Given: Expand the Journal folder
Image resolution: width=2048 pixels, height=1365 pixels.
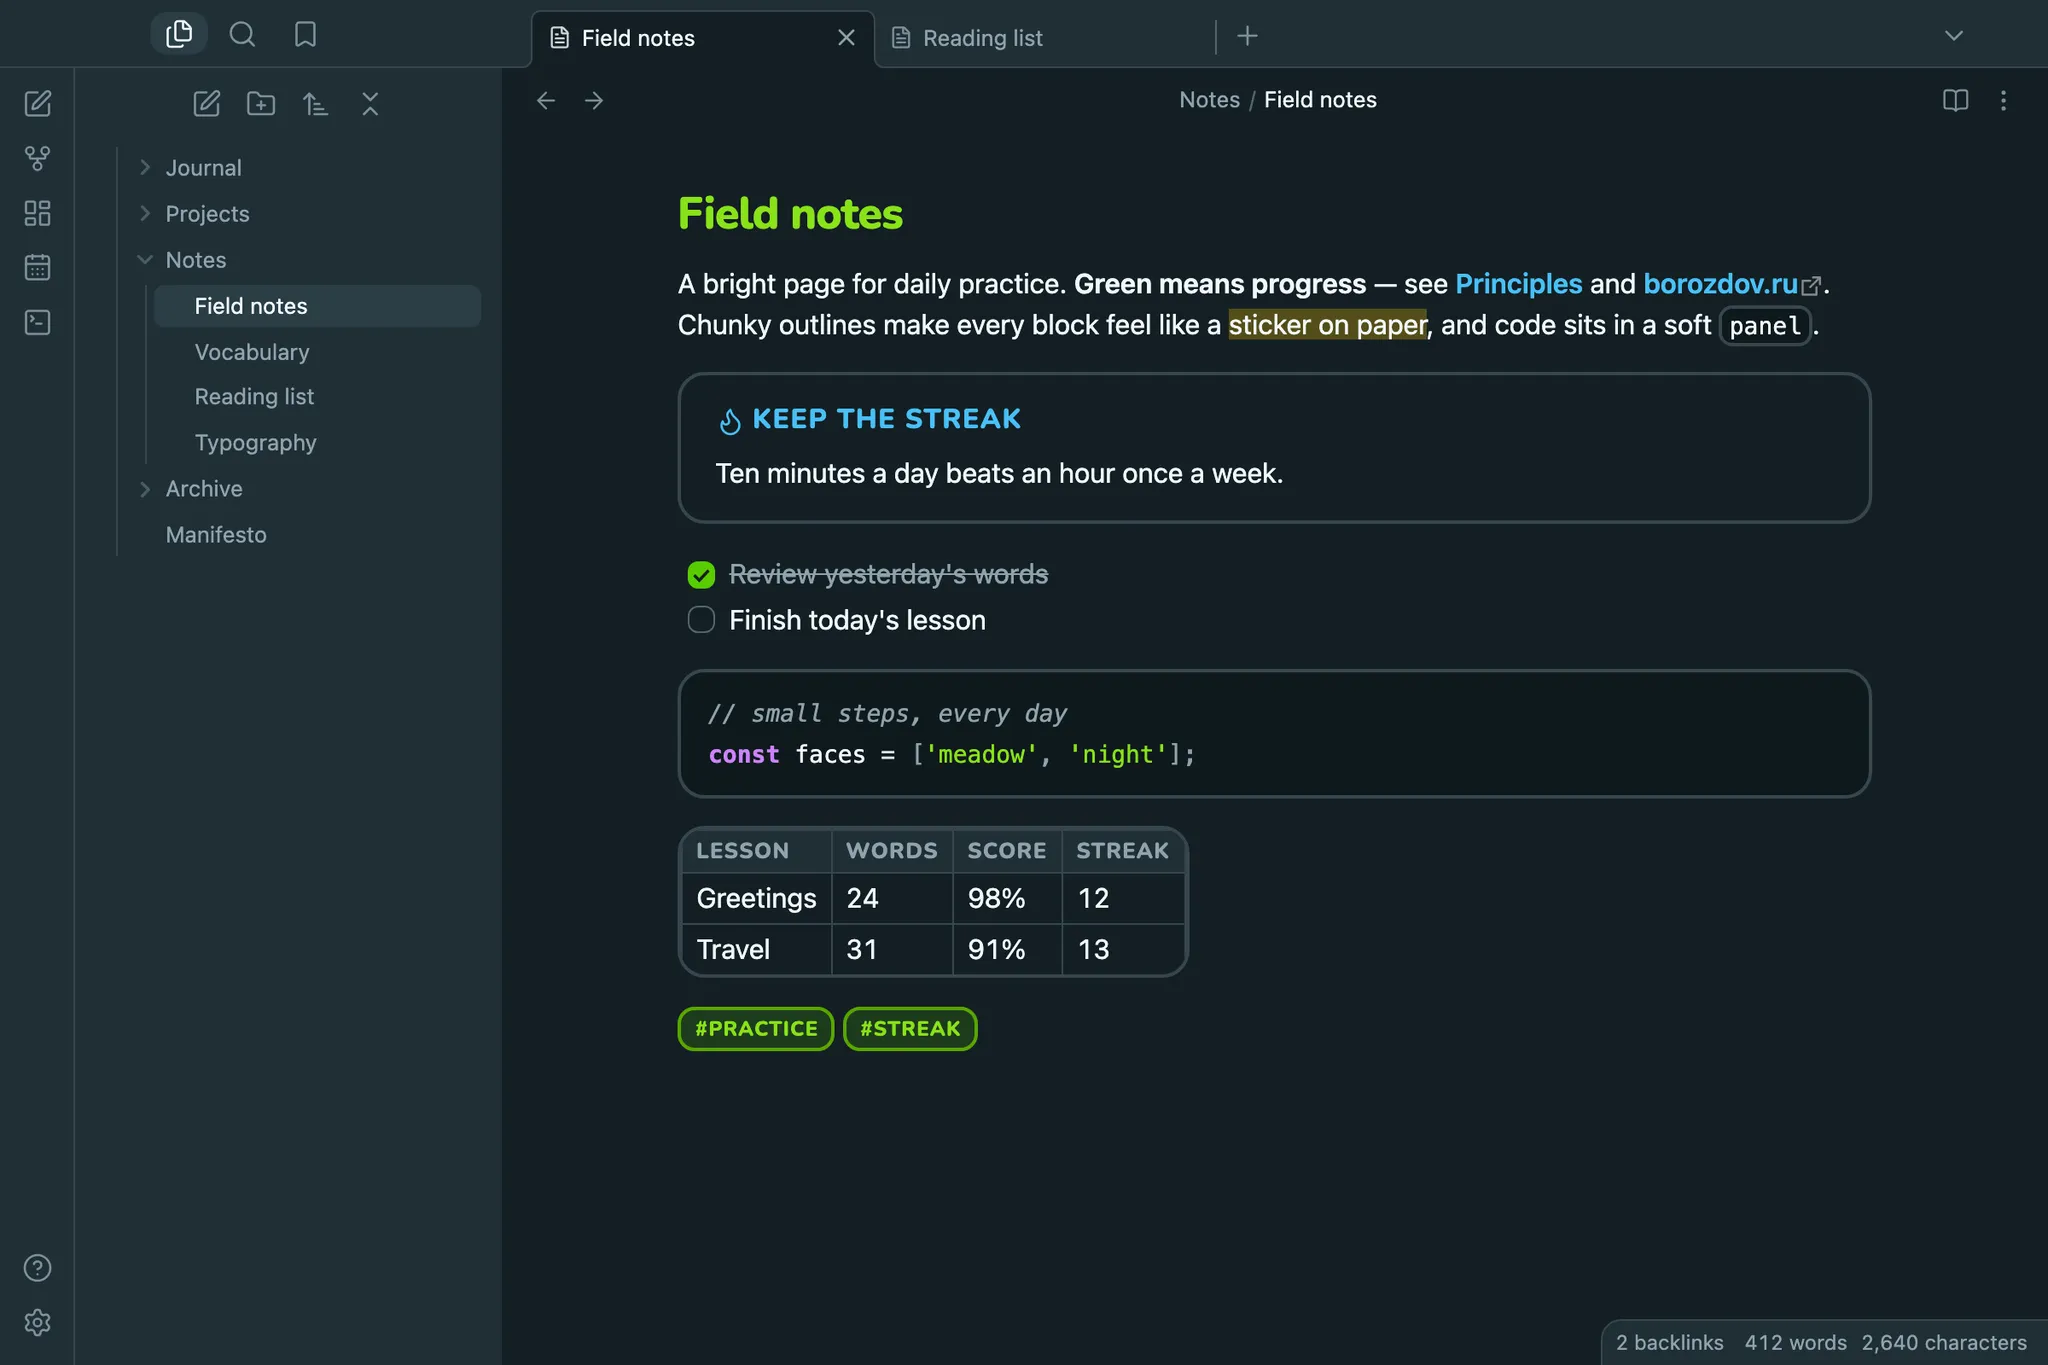Looking at the screenshot, I should coord(145,168).
